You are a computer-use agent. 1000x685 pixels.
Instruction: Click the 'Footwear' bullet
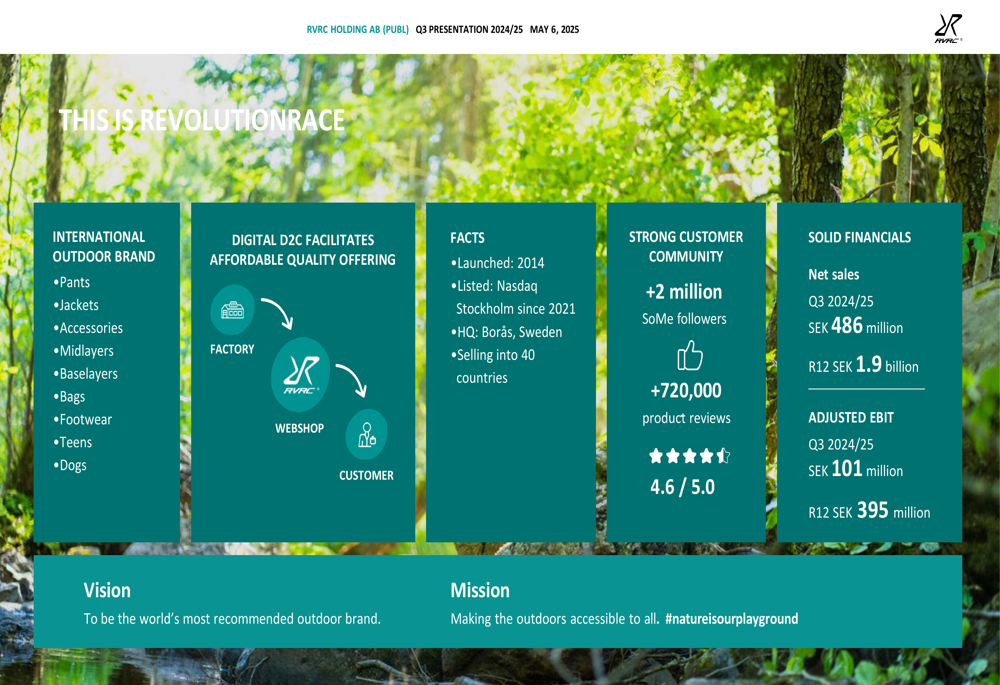coord(82,420)
